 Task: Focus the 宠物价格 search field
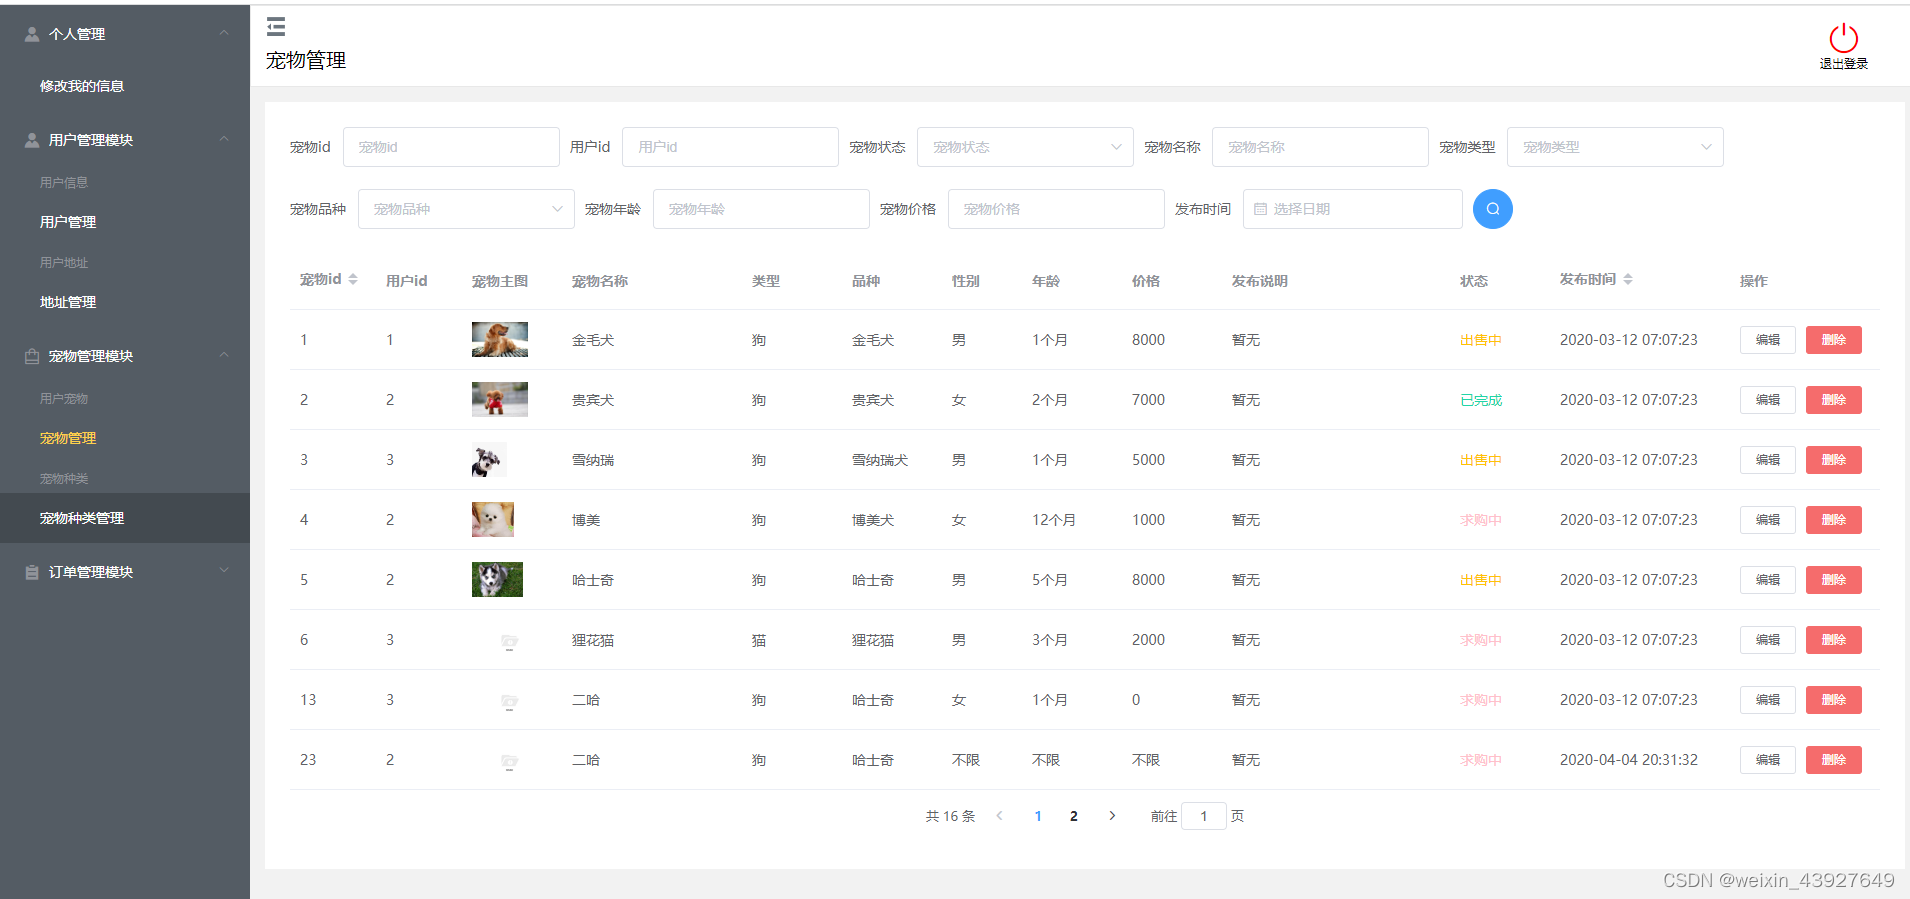(x=1056, y=209)
